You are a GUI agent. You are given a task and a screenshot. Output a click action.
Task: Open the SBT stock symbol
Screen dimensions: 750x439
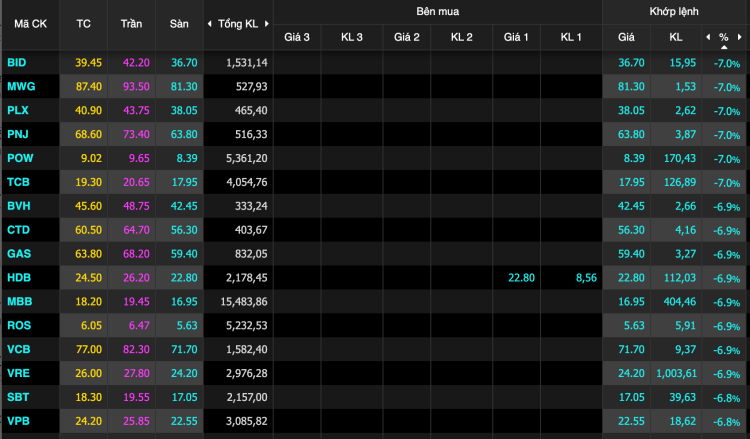click(18, 397)
